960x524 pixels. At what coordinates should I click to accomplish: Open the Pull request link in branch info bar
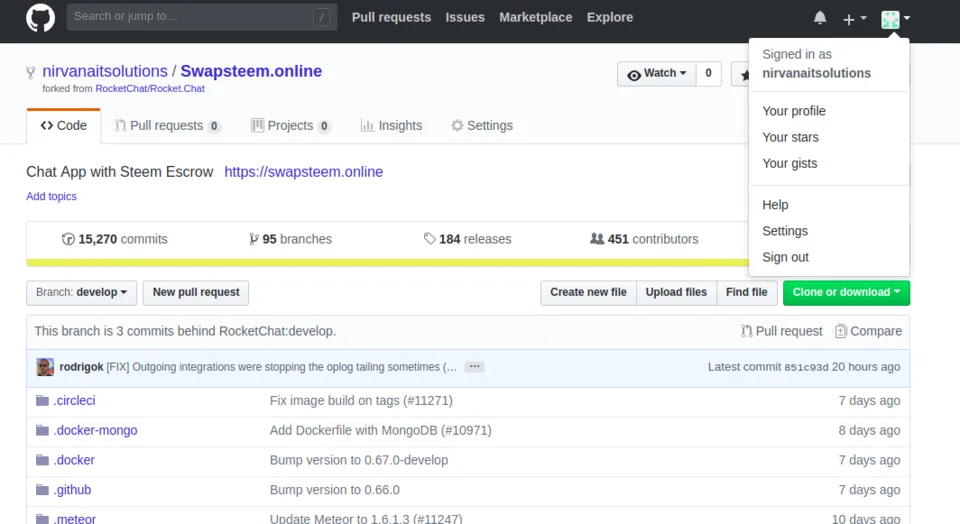pos(782,331)
